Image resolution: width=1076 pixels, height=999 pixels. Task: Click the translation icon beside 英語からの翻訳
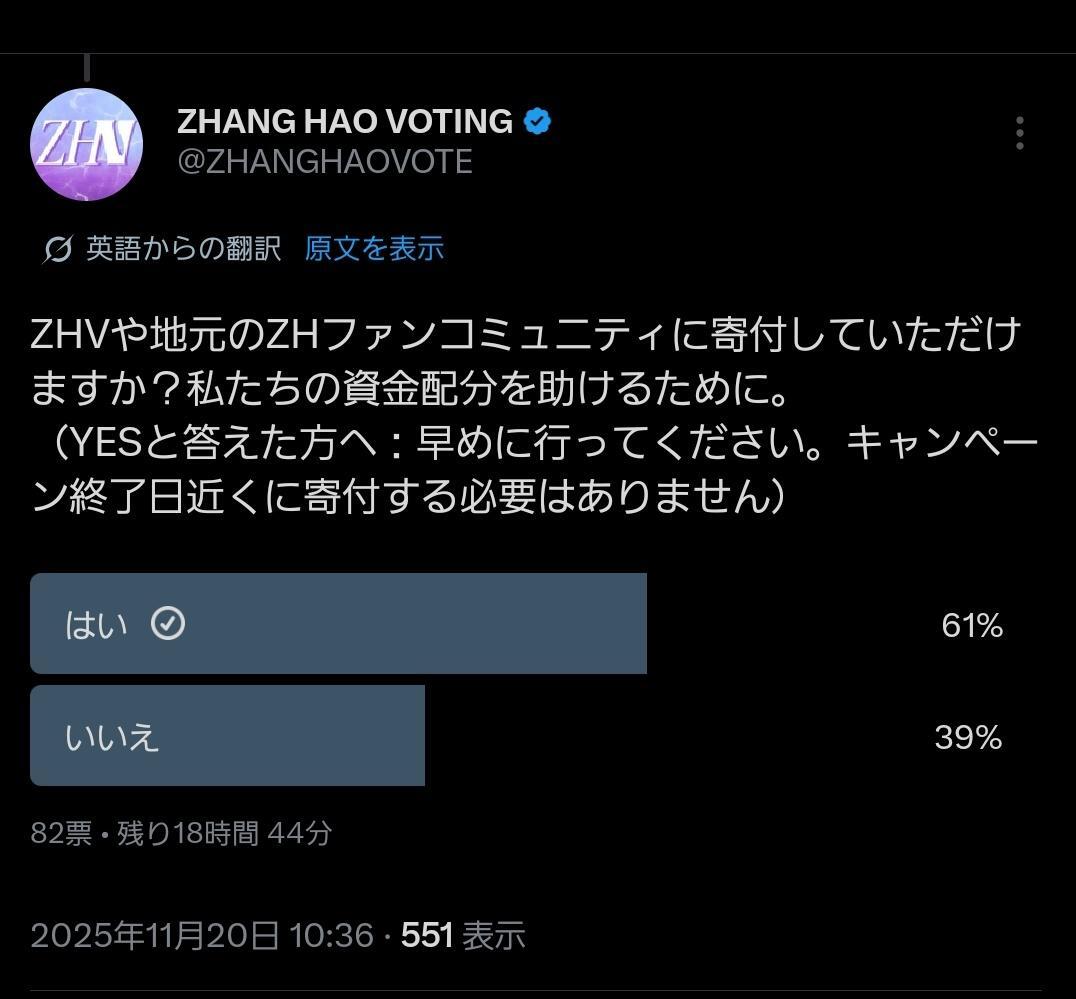58,249
